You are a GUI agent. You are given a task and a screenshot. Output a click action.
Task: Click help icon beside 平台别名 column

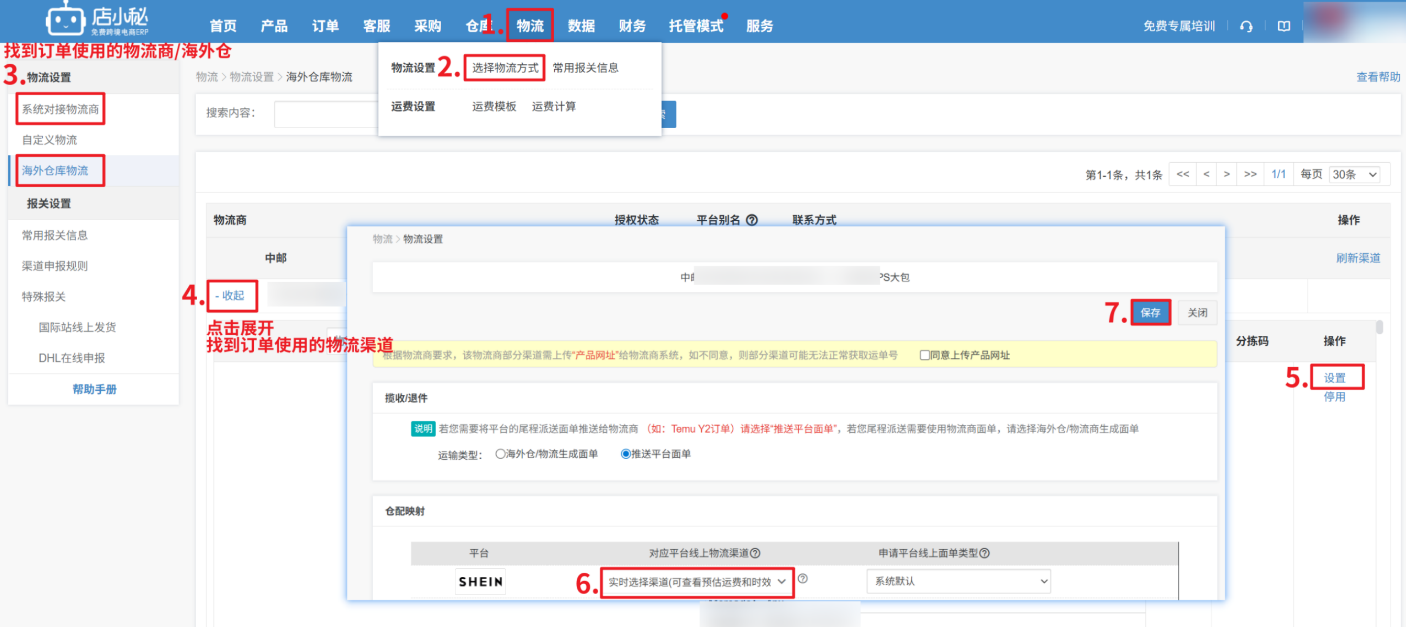click(752, 220)
